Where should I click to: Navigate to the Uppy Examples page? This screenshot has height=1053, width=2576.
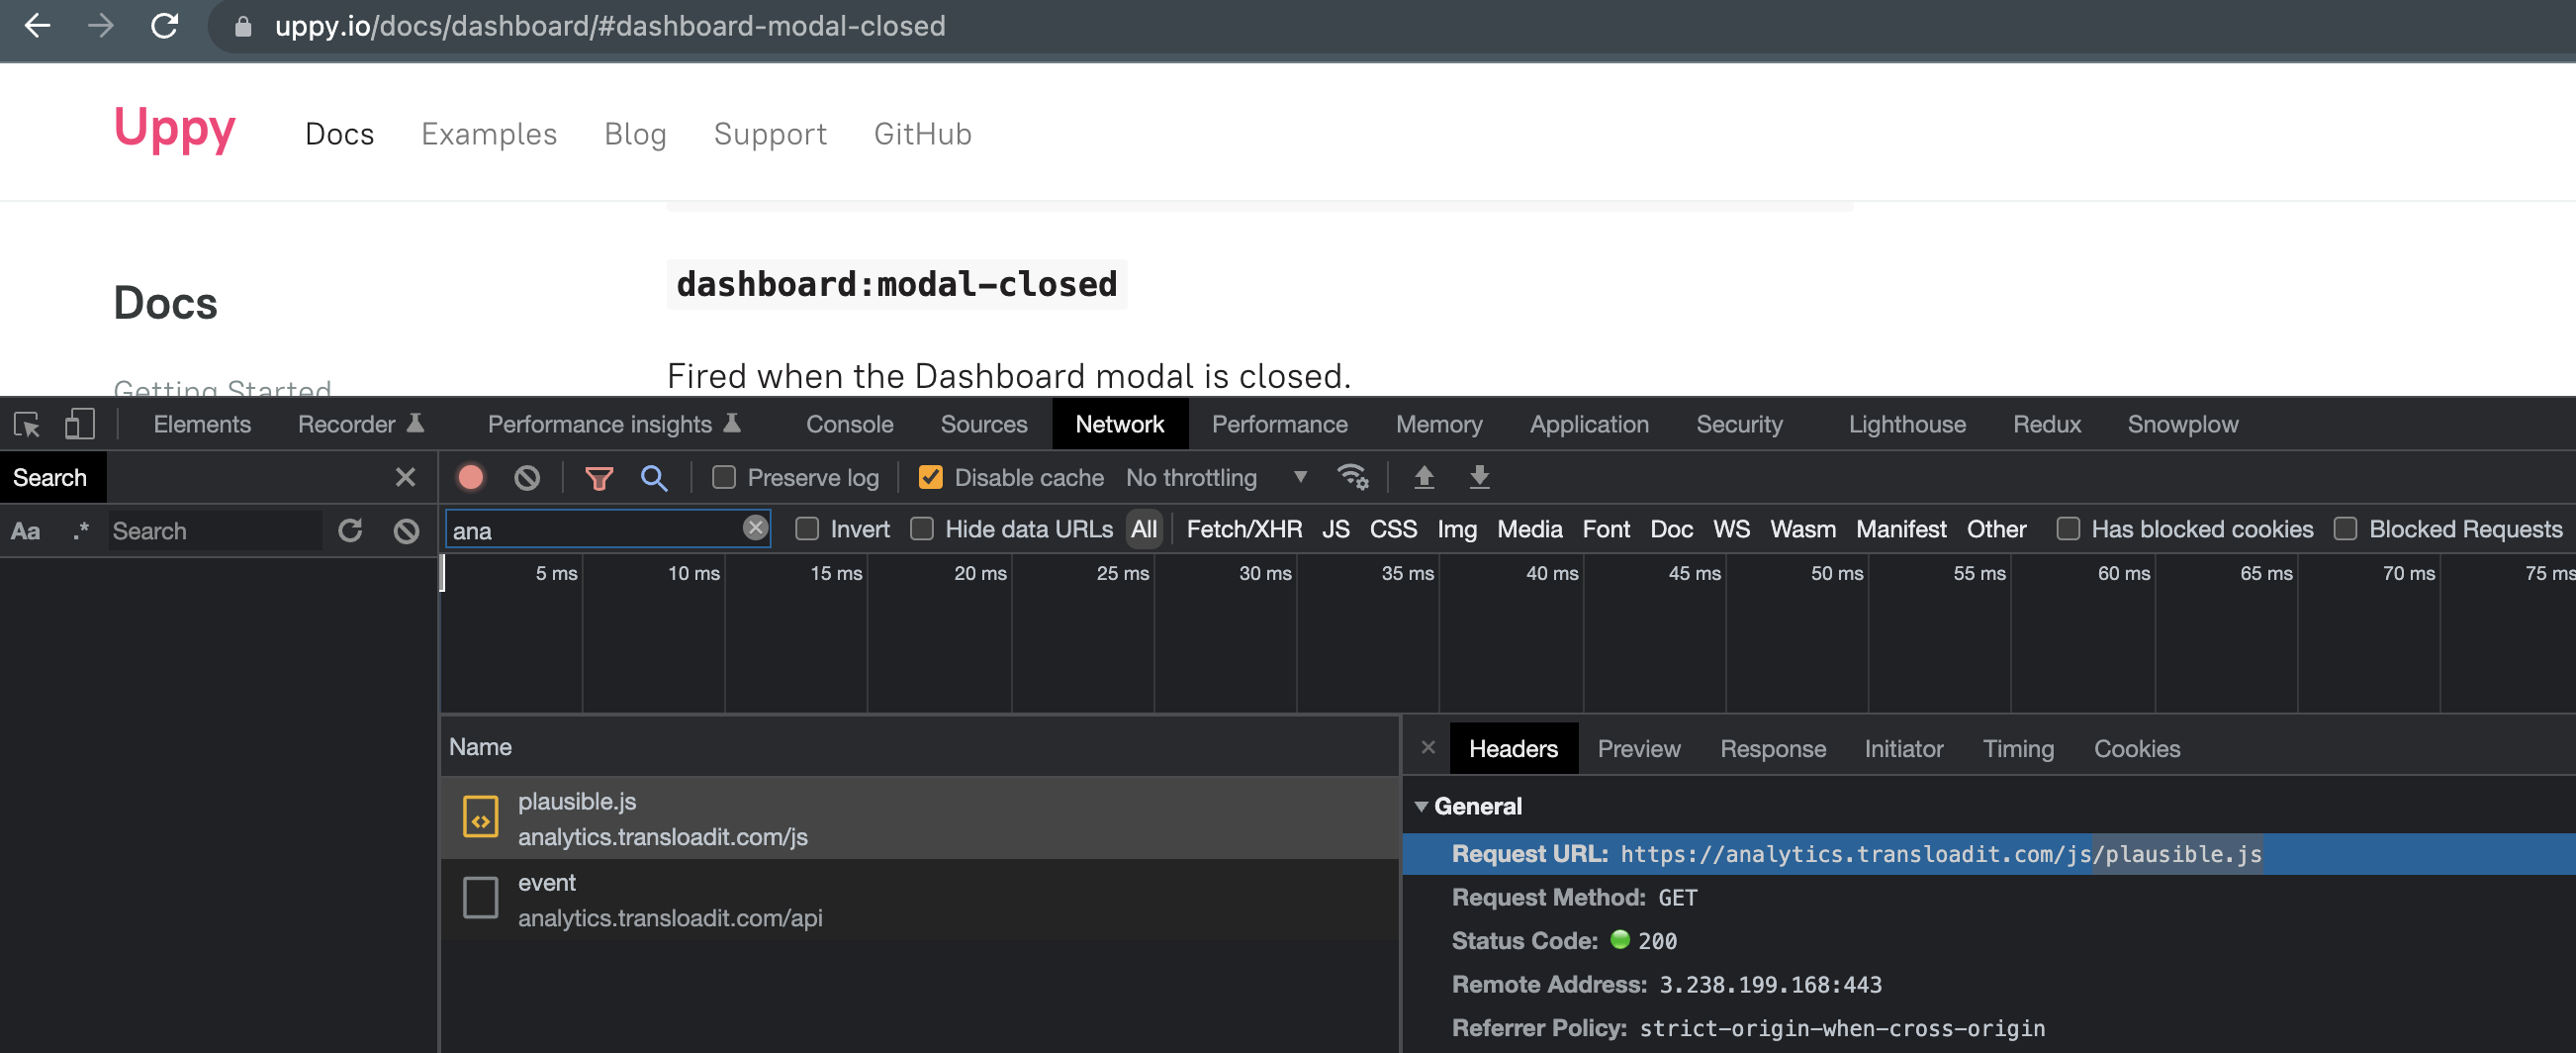click(489, 133)
